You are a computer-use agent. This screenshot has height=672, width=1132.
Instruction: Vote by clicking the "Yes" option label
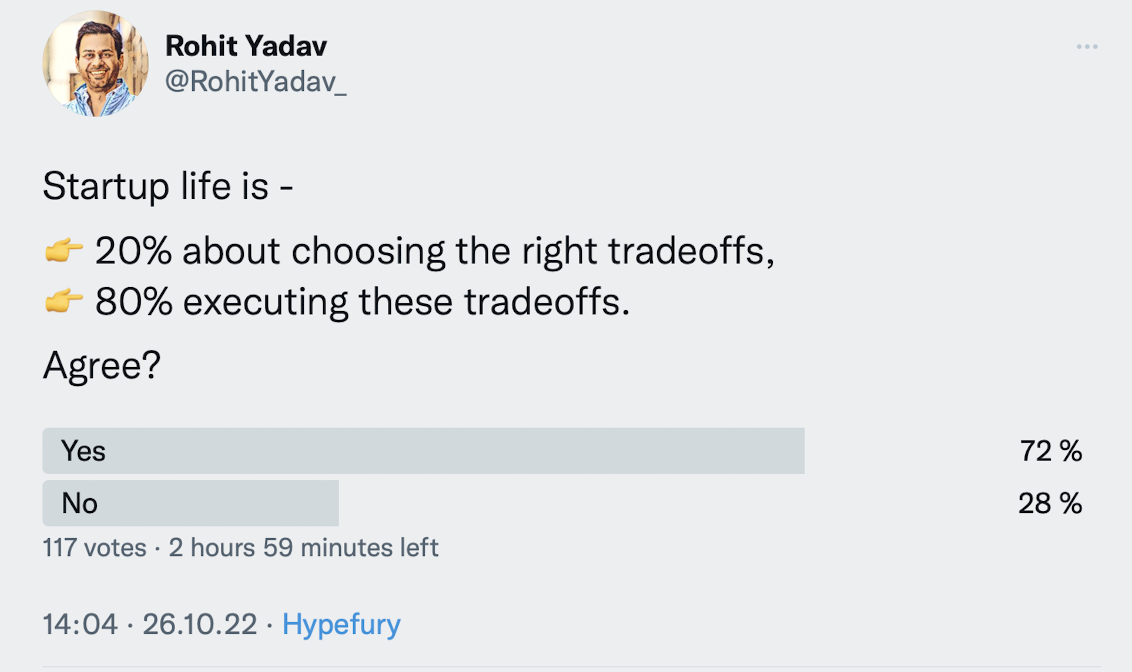pyautogui.click(x=83, y=451)
